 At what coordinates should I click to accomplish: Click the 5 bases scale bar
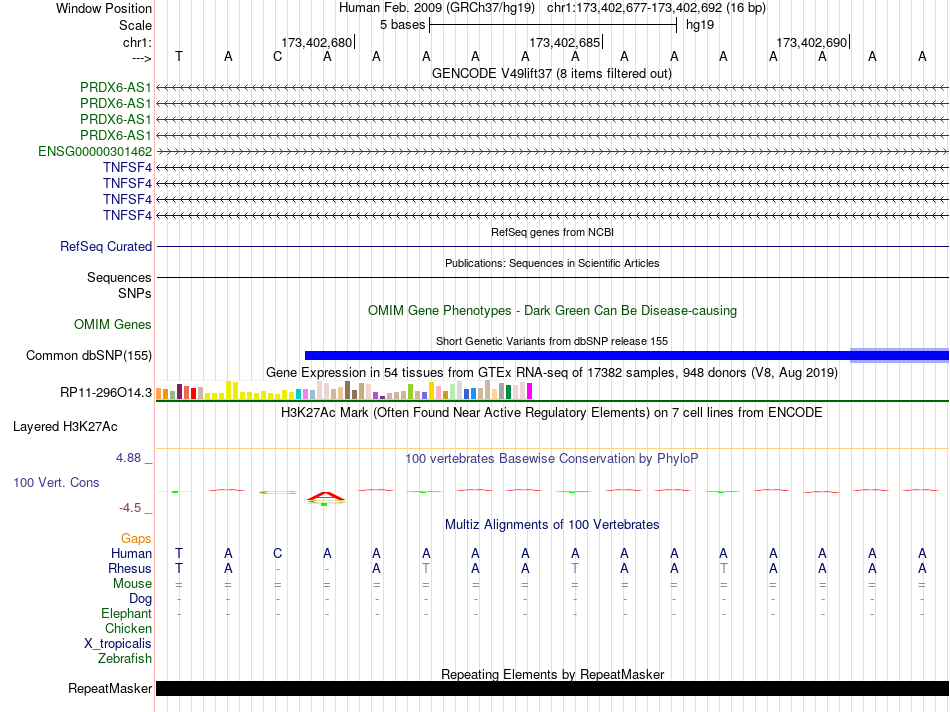[x=553, y=25]
